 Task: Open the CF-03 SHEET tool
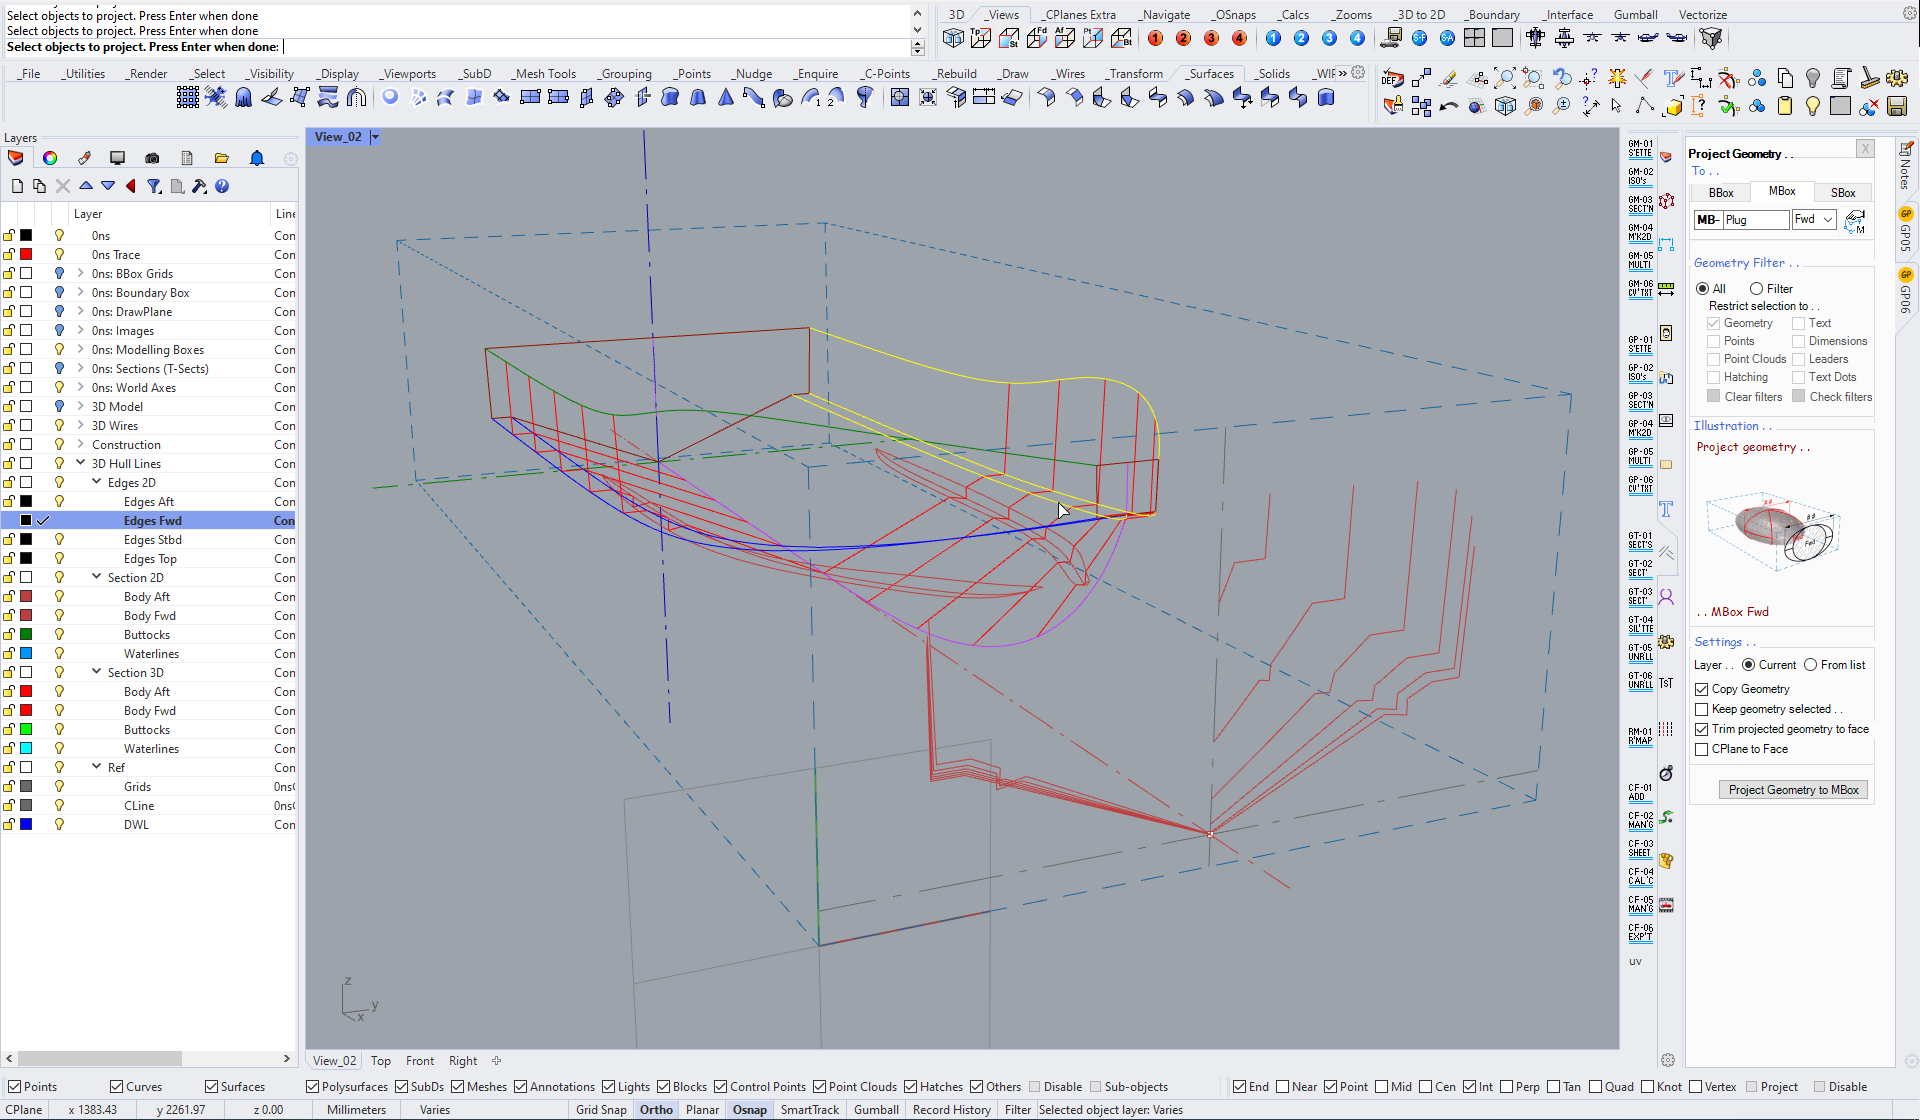coord(1640,848)
